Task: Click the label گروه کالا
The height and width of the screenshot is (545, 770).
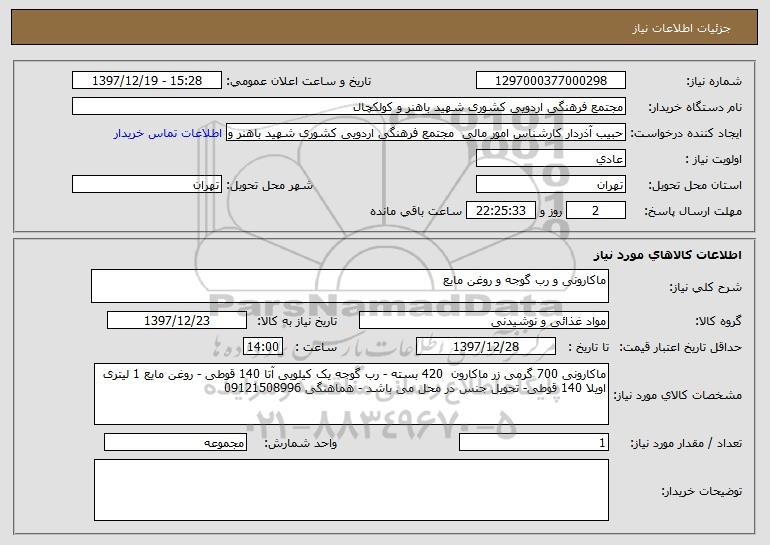Action: click(718, 322)
